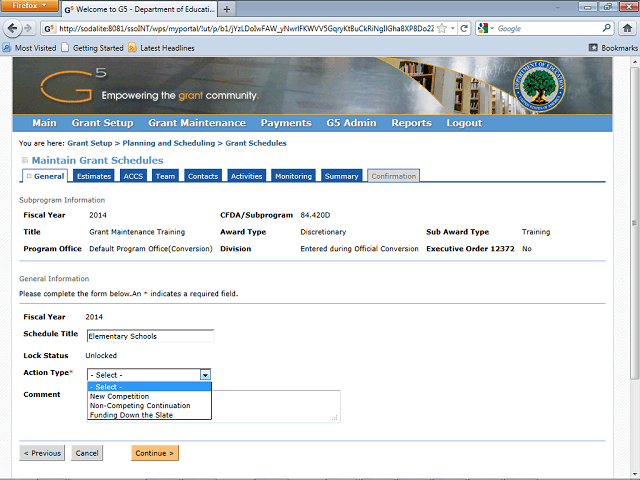Click the browser forward arrow
Screen dimensions: 640x480
(x=28, y=28)
